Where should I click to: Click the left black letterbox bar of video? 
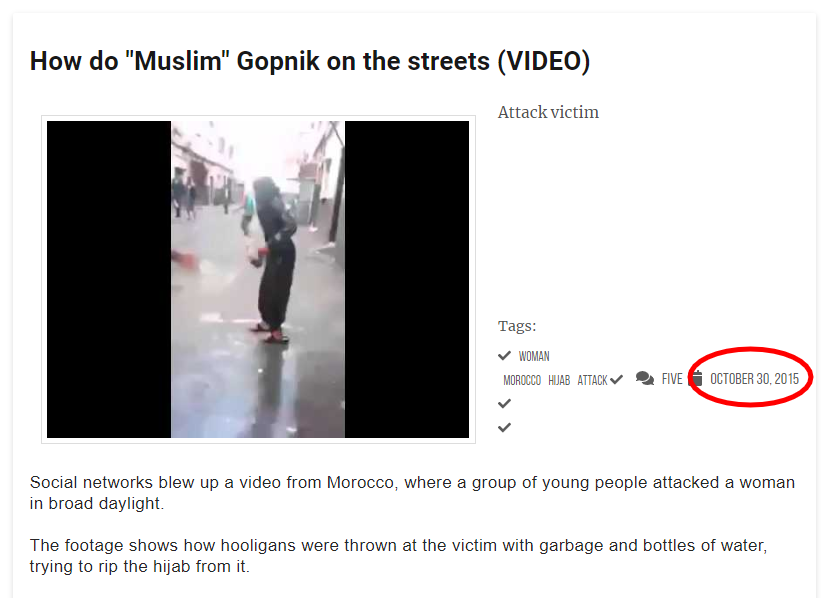[x=109, y=279]
